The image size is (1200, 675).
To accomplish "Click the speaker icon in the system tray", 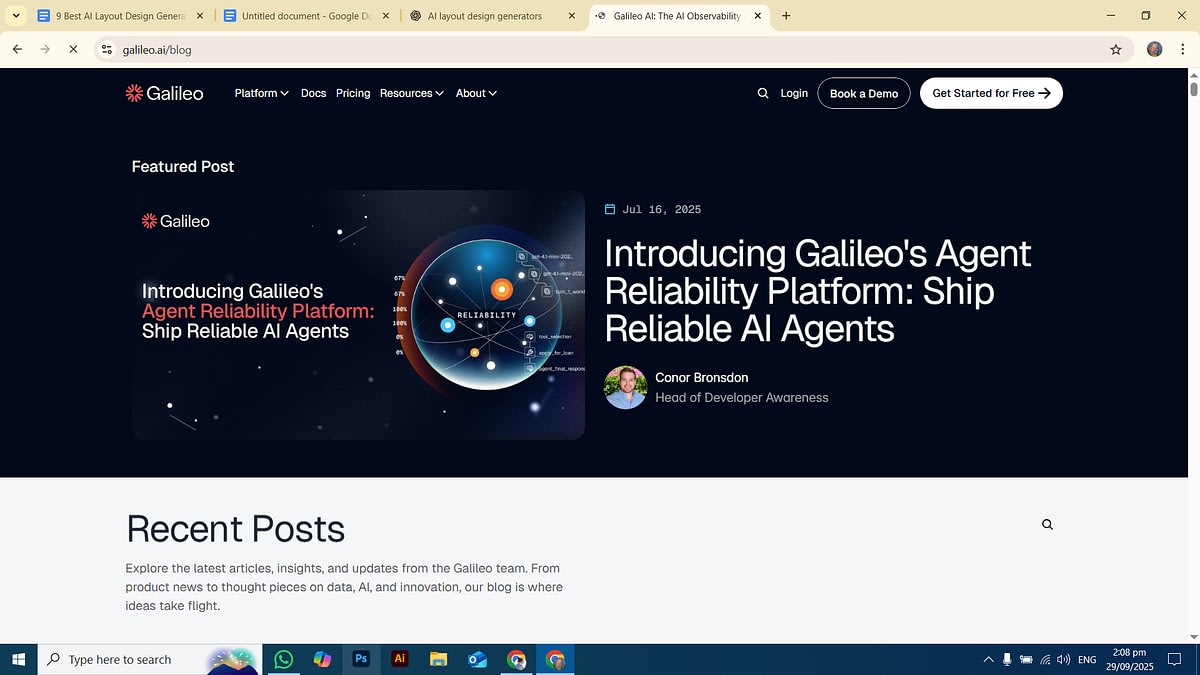I will coord(1063,659).
